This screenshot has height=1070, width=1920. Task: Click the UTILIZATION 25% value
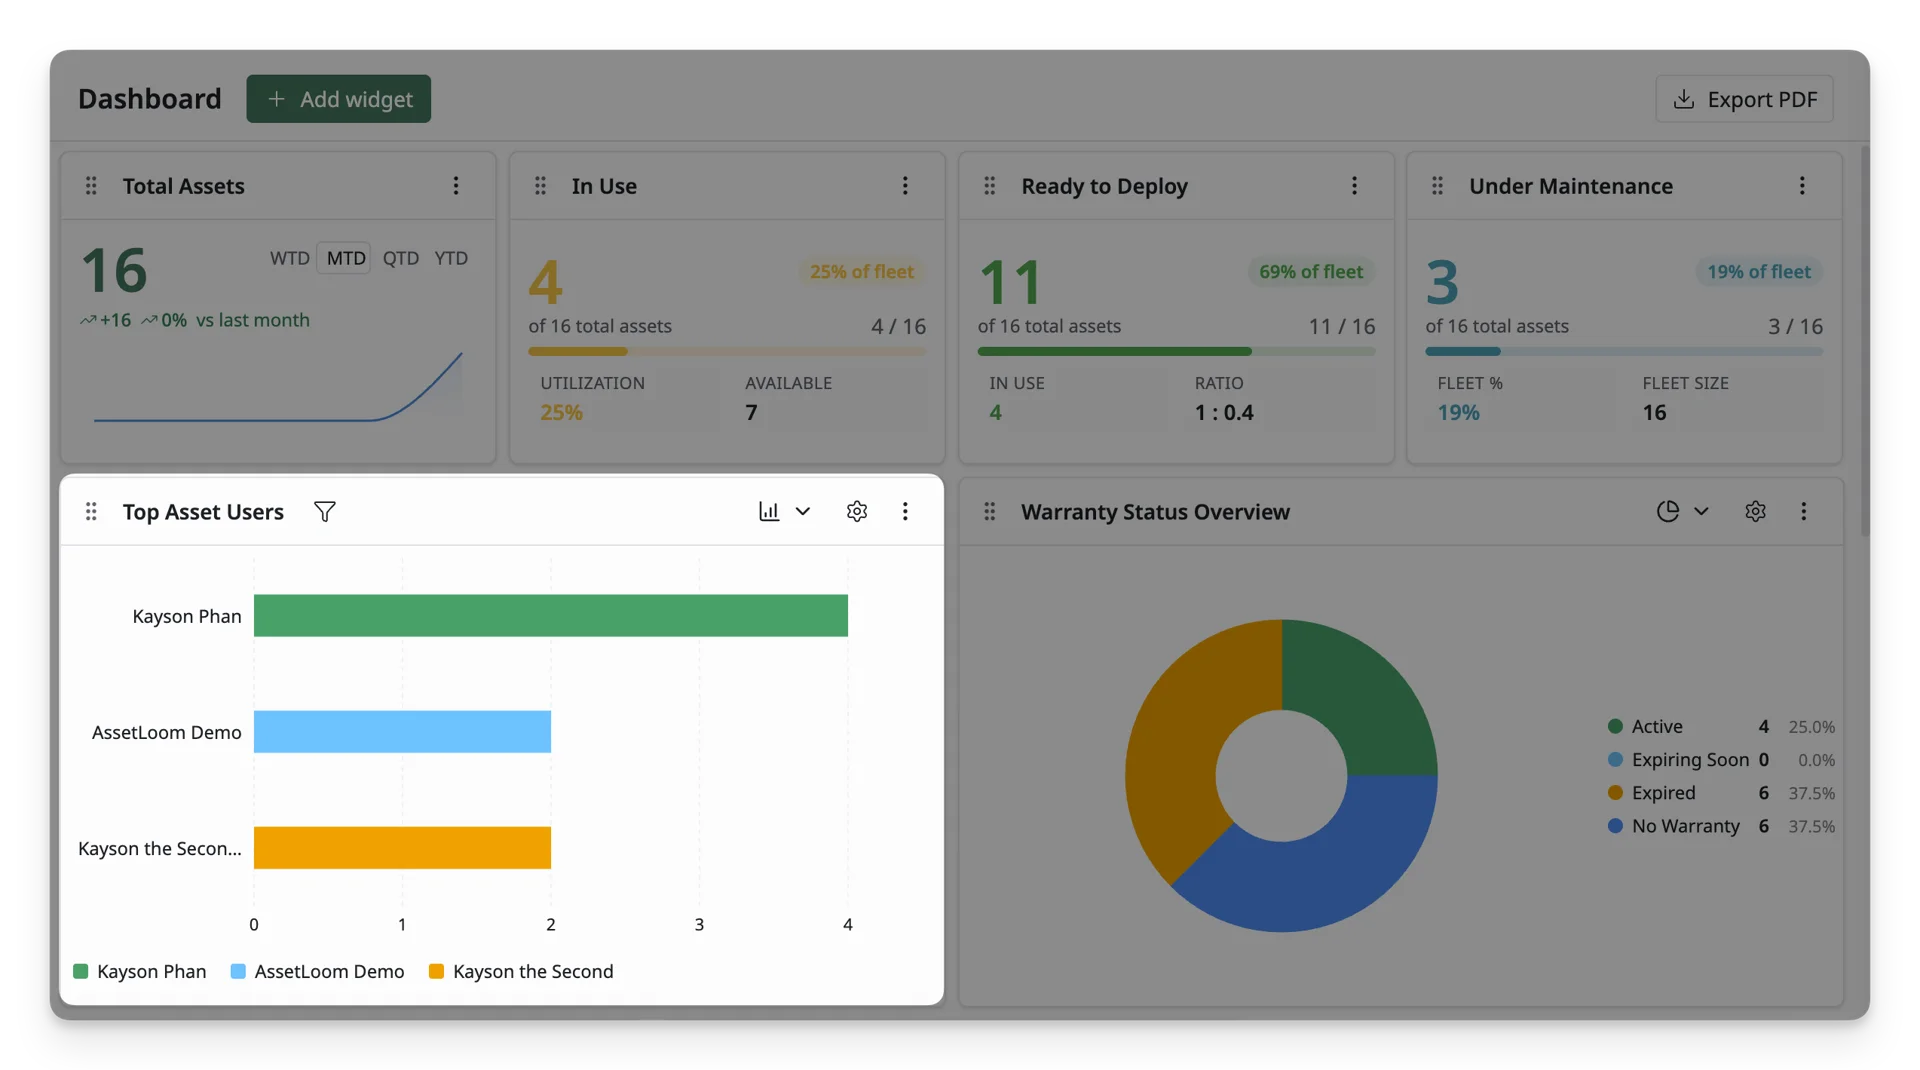562,412
